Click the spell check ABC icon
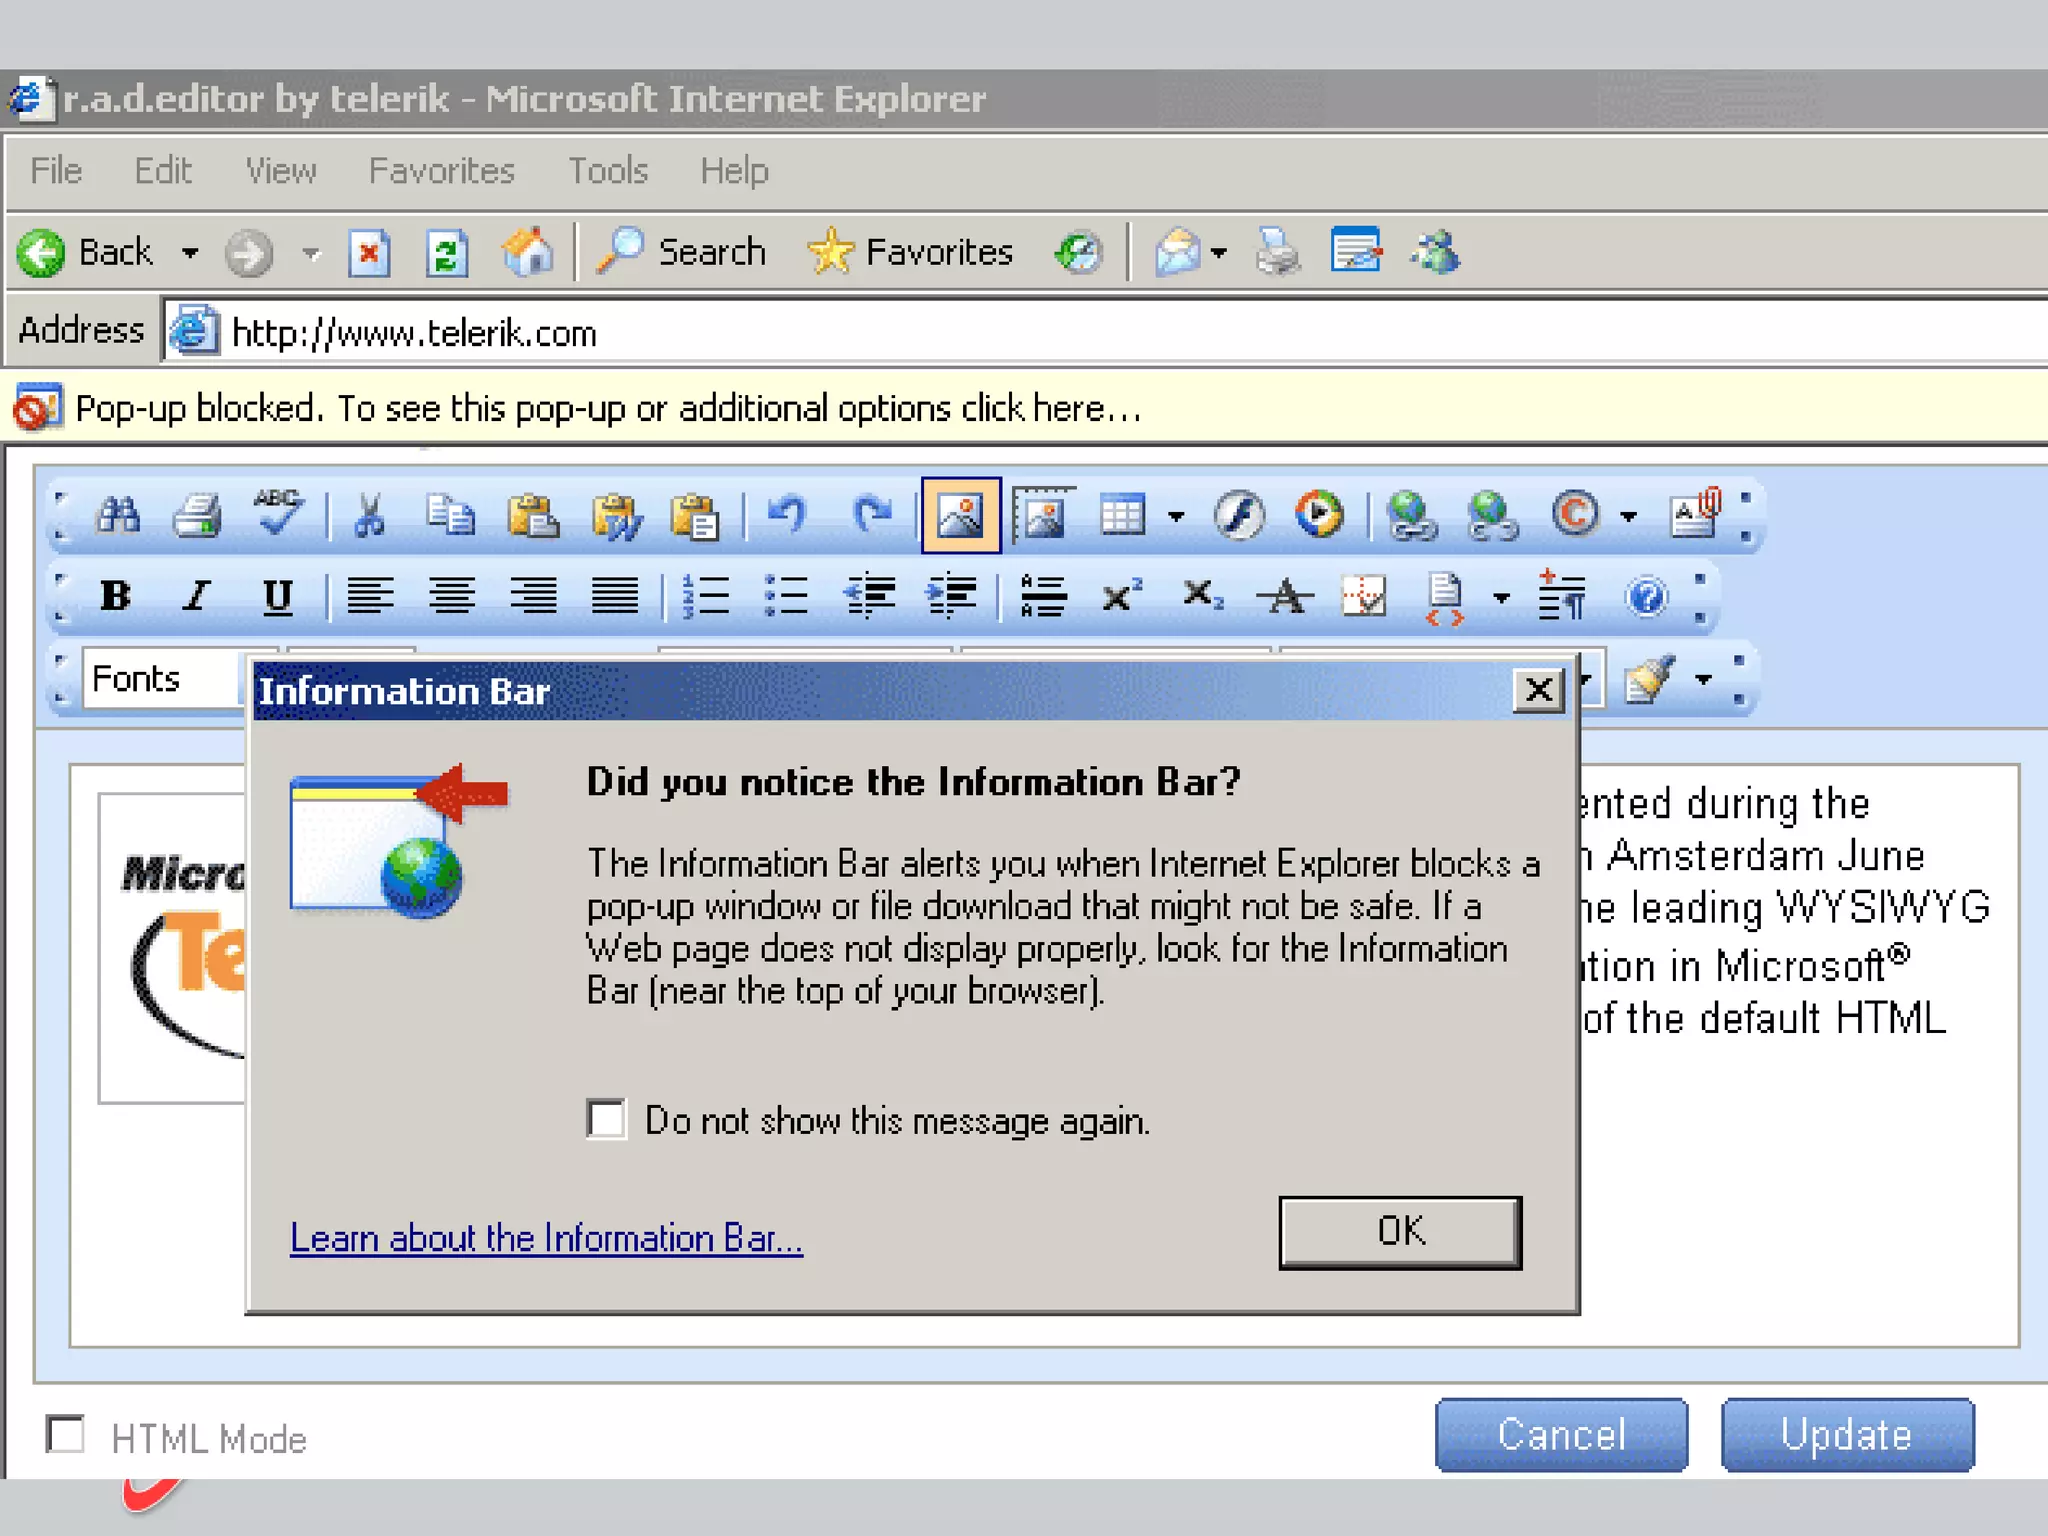The image size is (2048, 1536). pos(279,514)
